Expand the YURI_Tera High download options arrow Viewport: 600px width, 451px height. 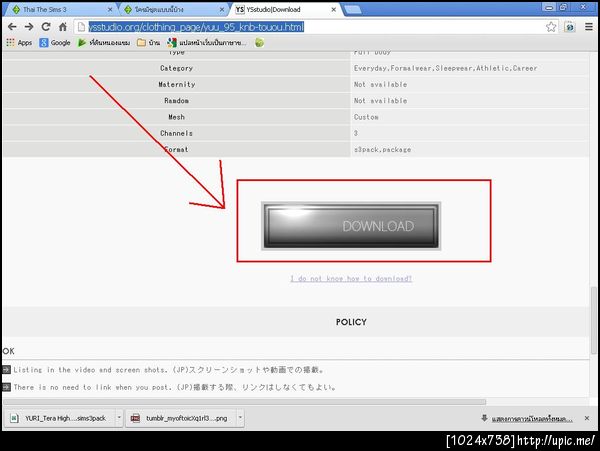(119, 418)
